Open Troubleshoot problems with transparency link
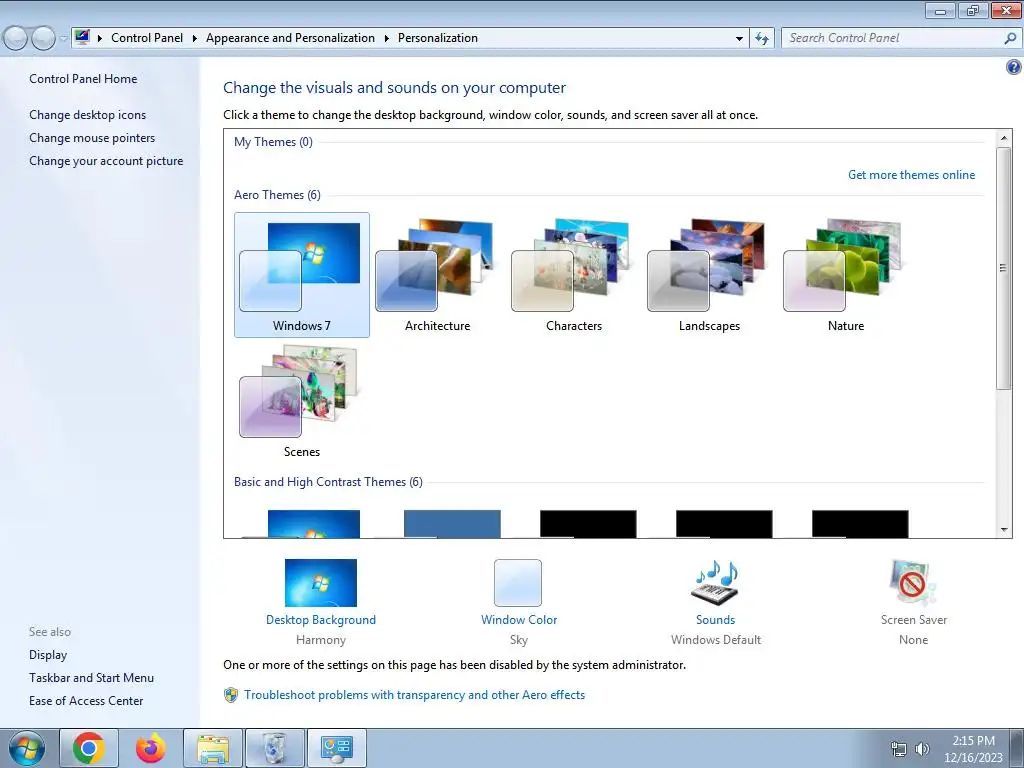This screenshot has height=768, width=1024. point(414,695)
